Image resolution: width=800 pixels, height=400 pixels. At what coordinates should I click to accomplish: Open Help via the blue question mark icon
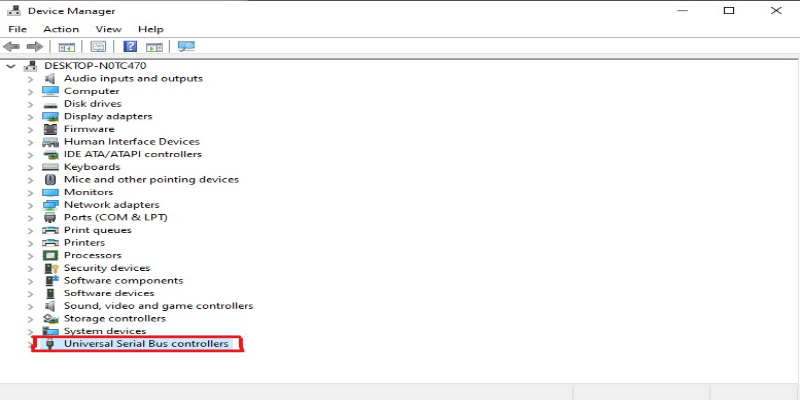130,47
